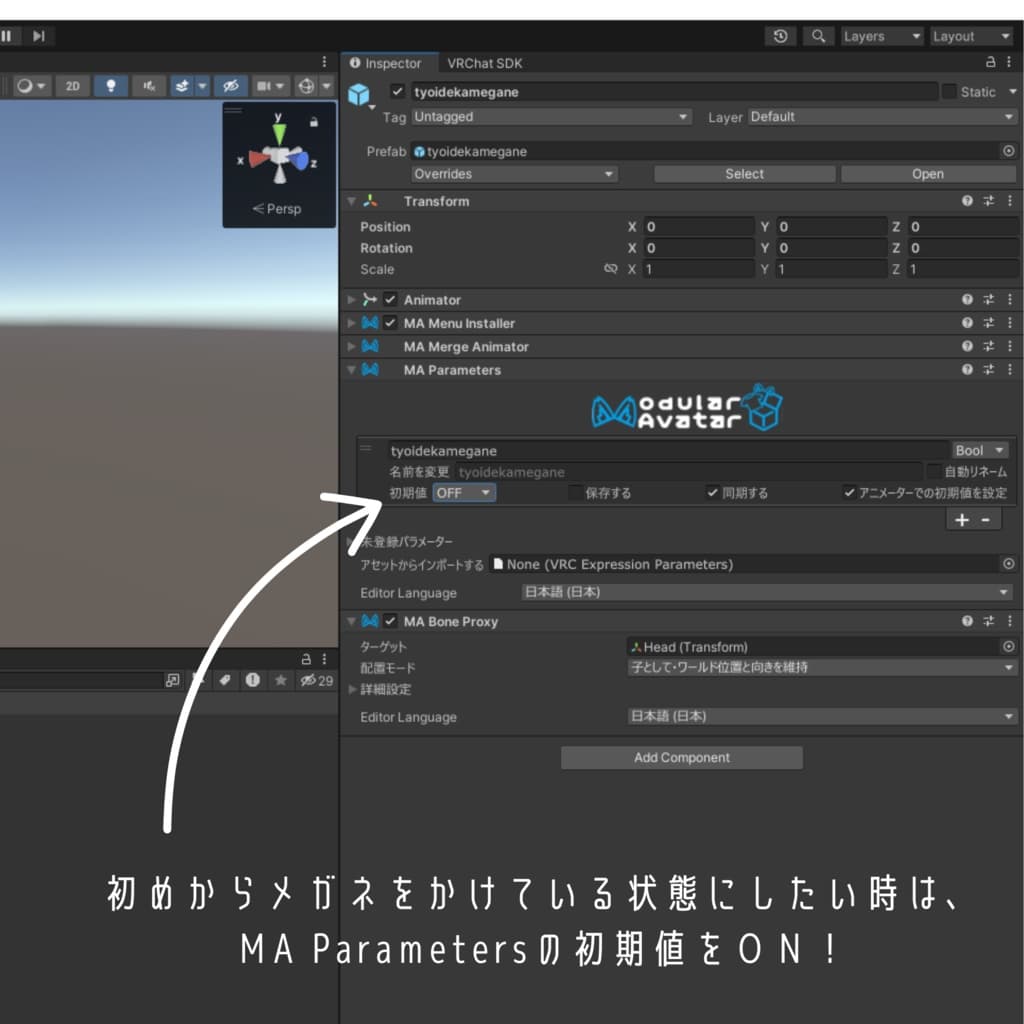Screen dimensions: 1024x1024
Task: Click the Add Component button
Action: (x=679, y=757)
